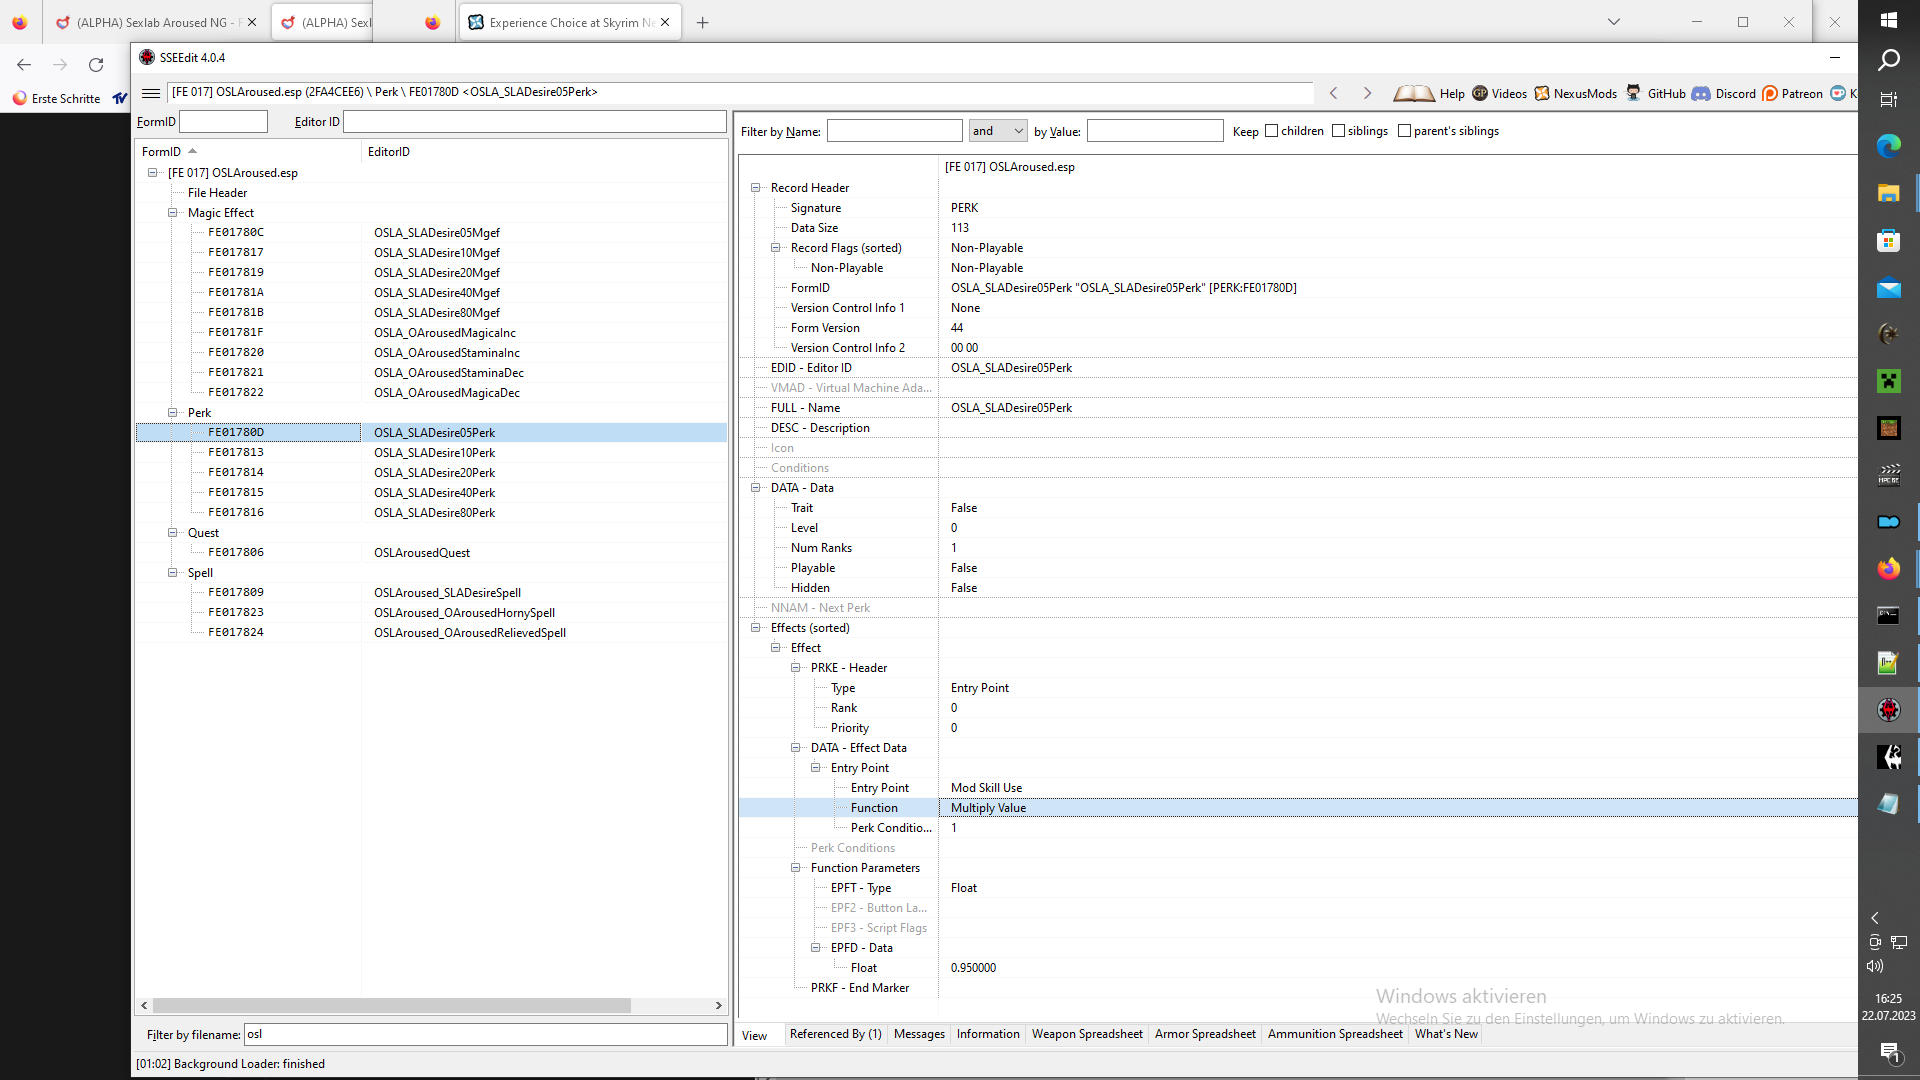Open the browser tab list chevron
The height and width of the screenshot is (1080, 1920).
coord(1614,22)
